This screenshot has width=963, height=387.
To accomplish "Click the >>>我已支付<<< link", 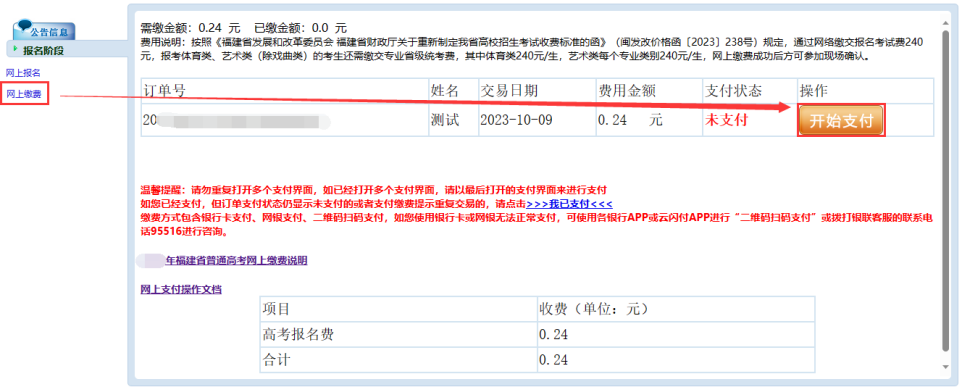I will [569, 204].
